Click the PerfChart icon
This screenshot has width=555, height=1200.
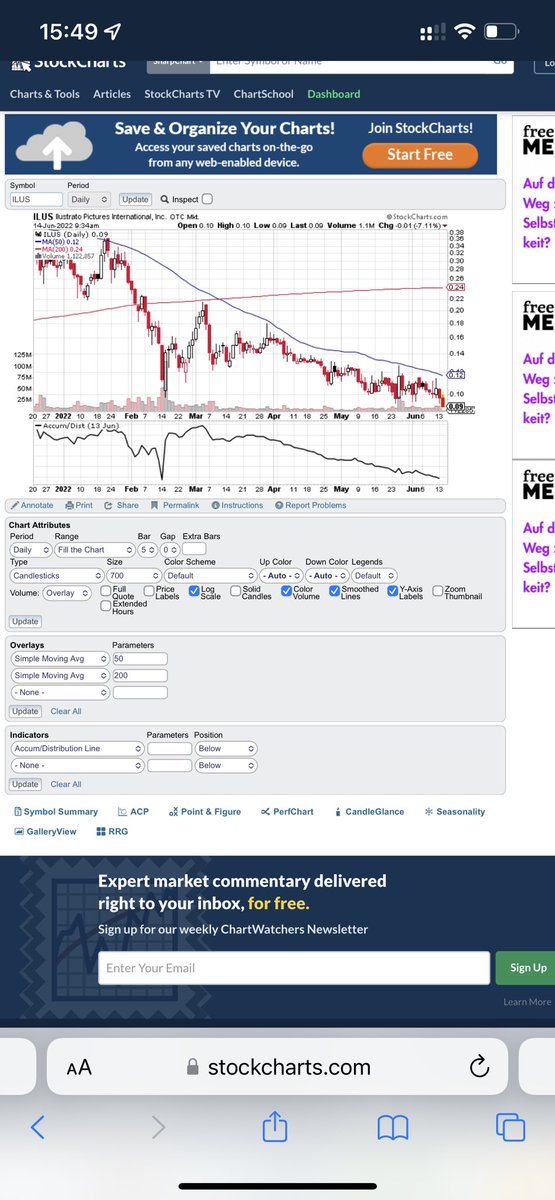pos(265,811)
